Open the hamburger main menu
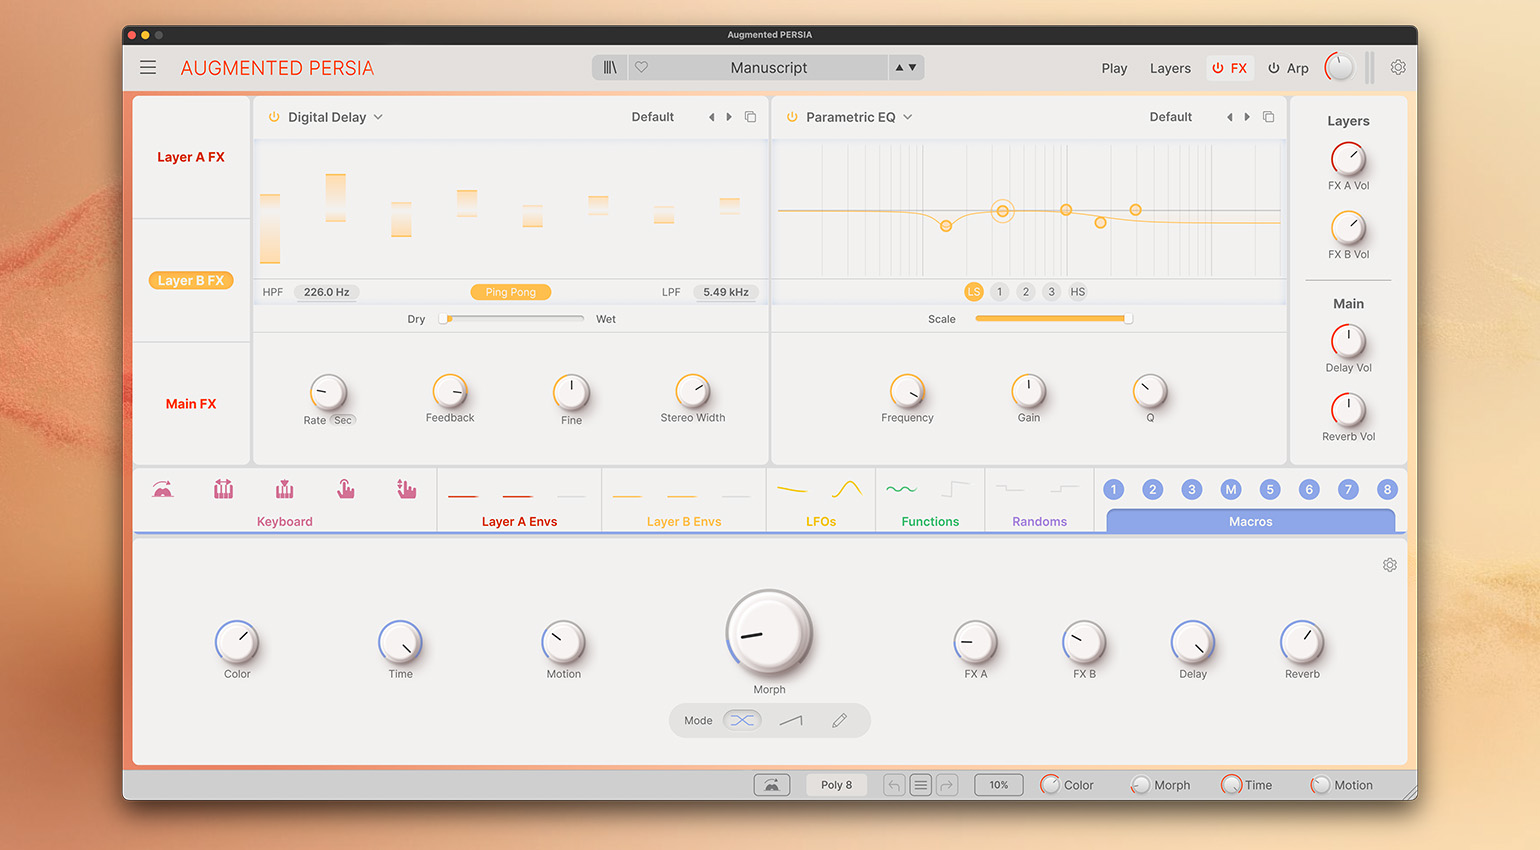This screenshot has width=1540, height=850. click(148, 68)
